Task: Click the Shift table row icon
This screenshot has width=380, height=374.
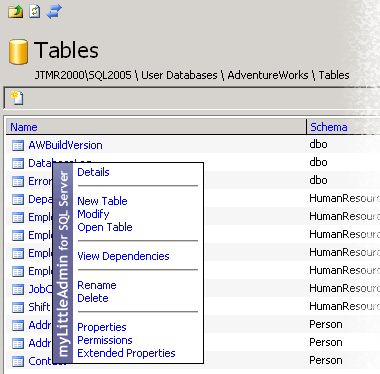Action: point(18,307)
